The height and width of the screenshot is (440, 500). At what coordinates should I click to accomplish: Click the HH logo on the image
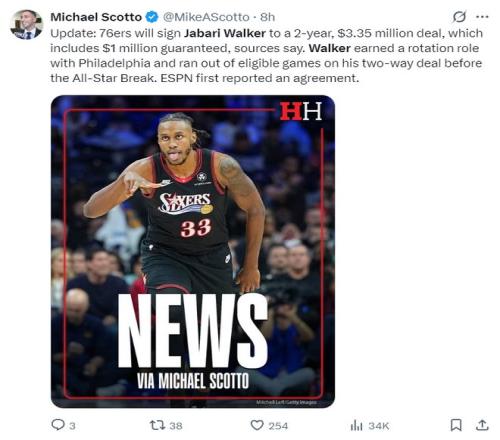coord(301,111)
